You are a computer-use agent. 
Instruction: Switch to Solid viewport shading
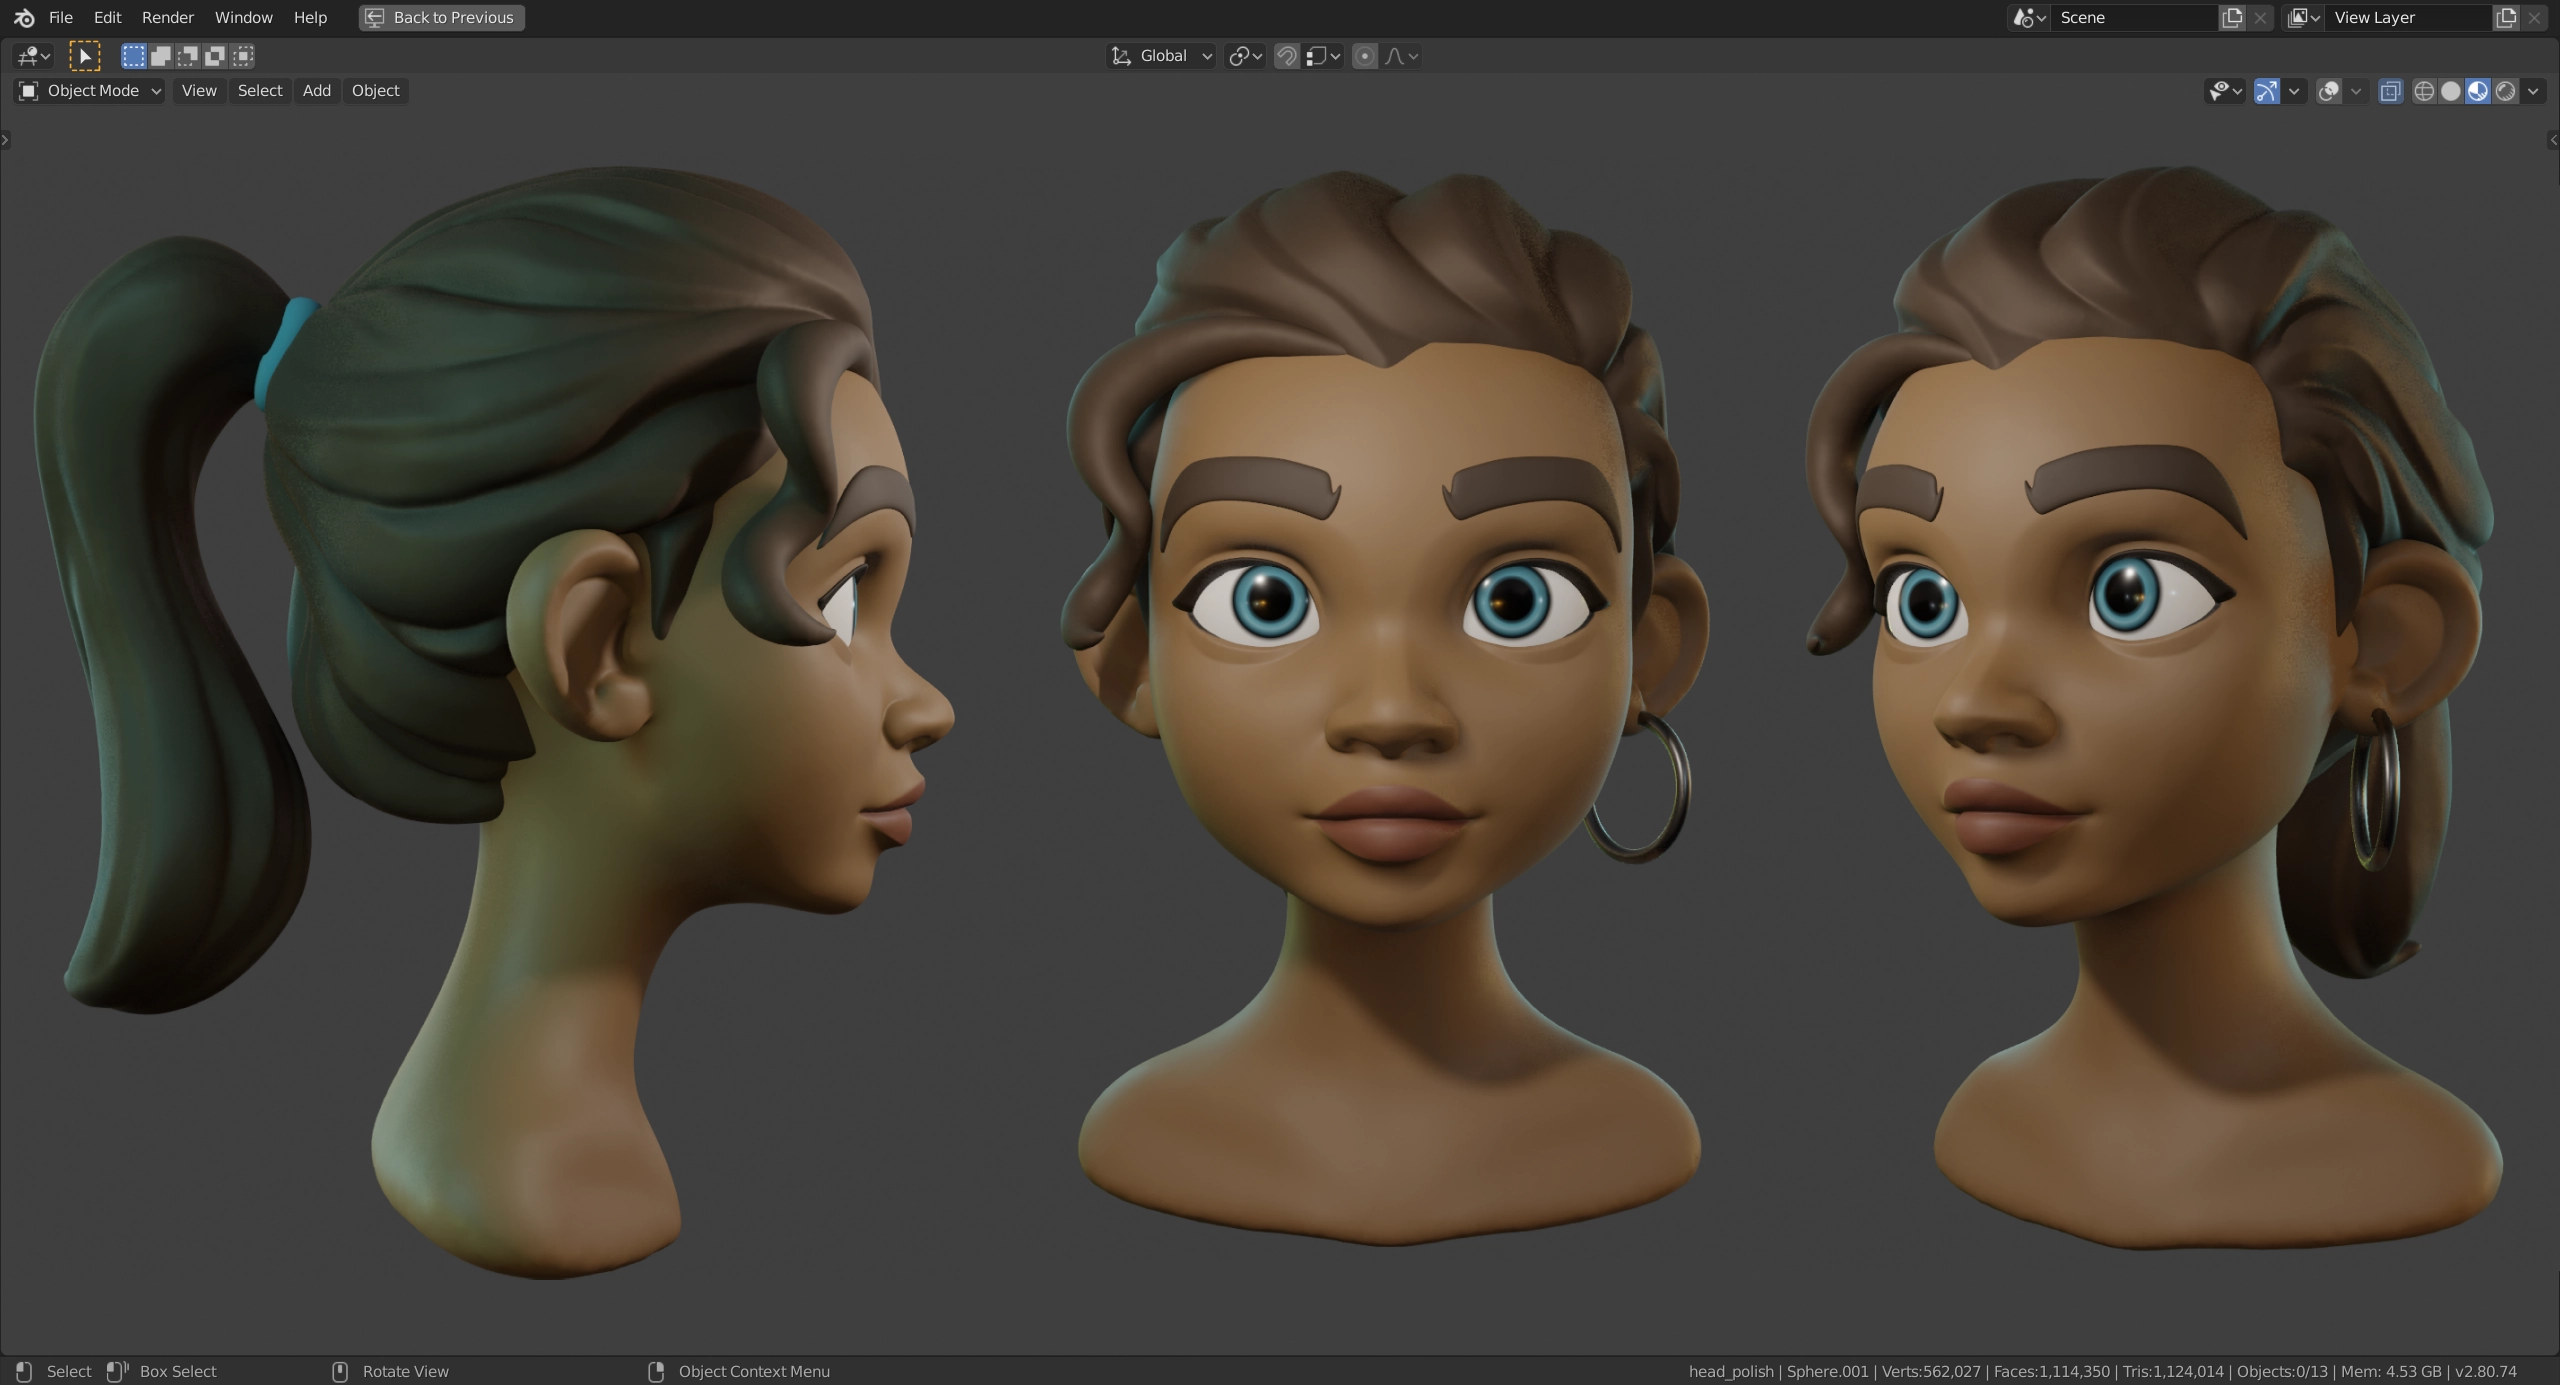coord(2451,91)
